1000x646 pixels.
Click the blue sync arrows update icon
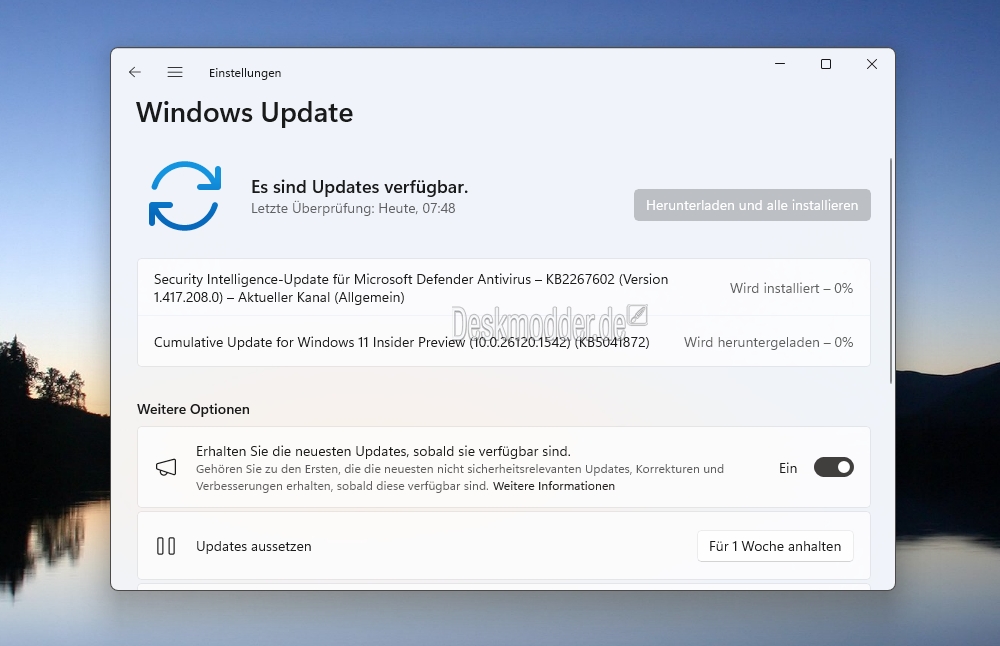pos(185,196)
